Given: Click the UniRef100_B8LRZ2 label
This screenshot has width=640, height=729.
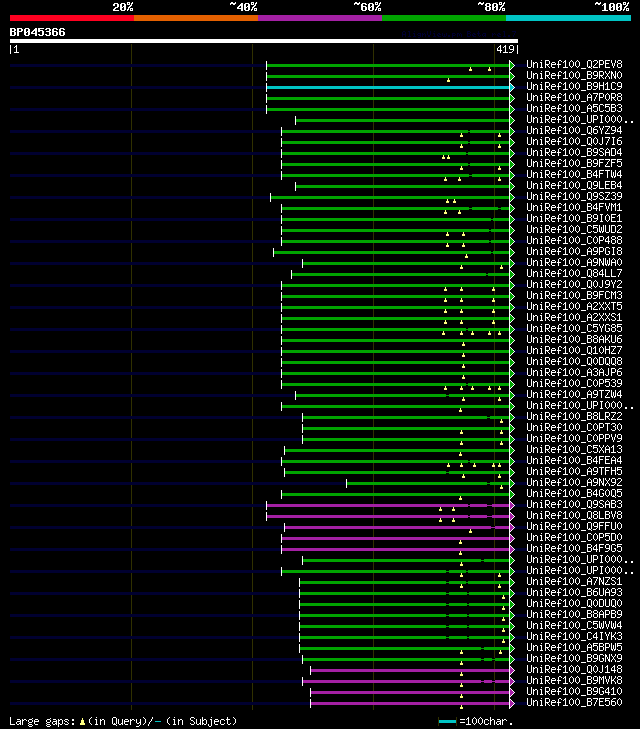Looking at the screenshot, I should [x=574, y=417].
